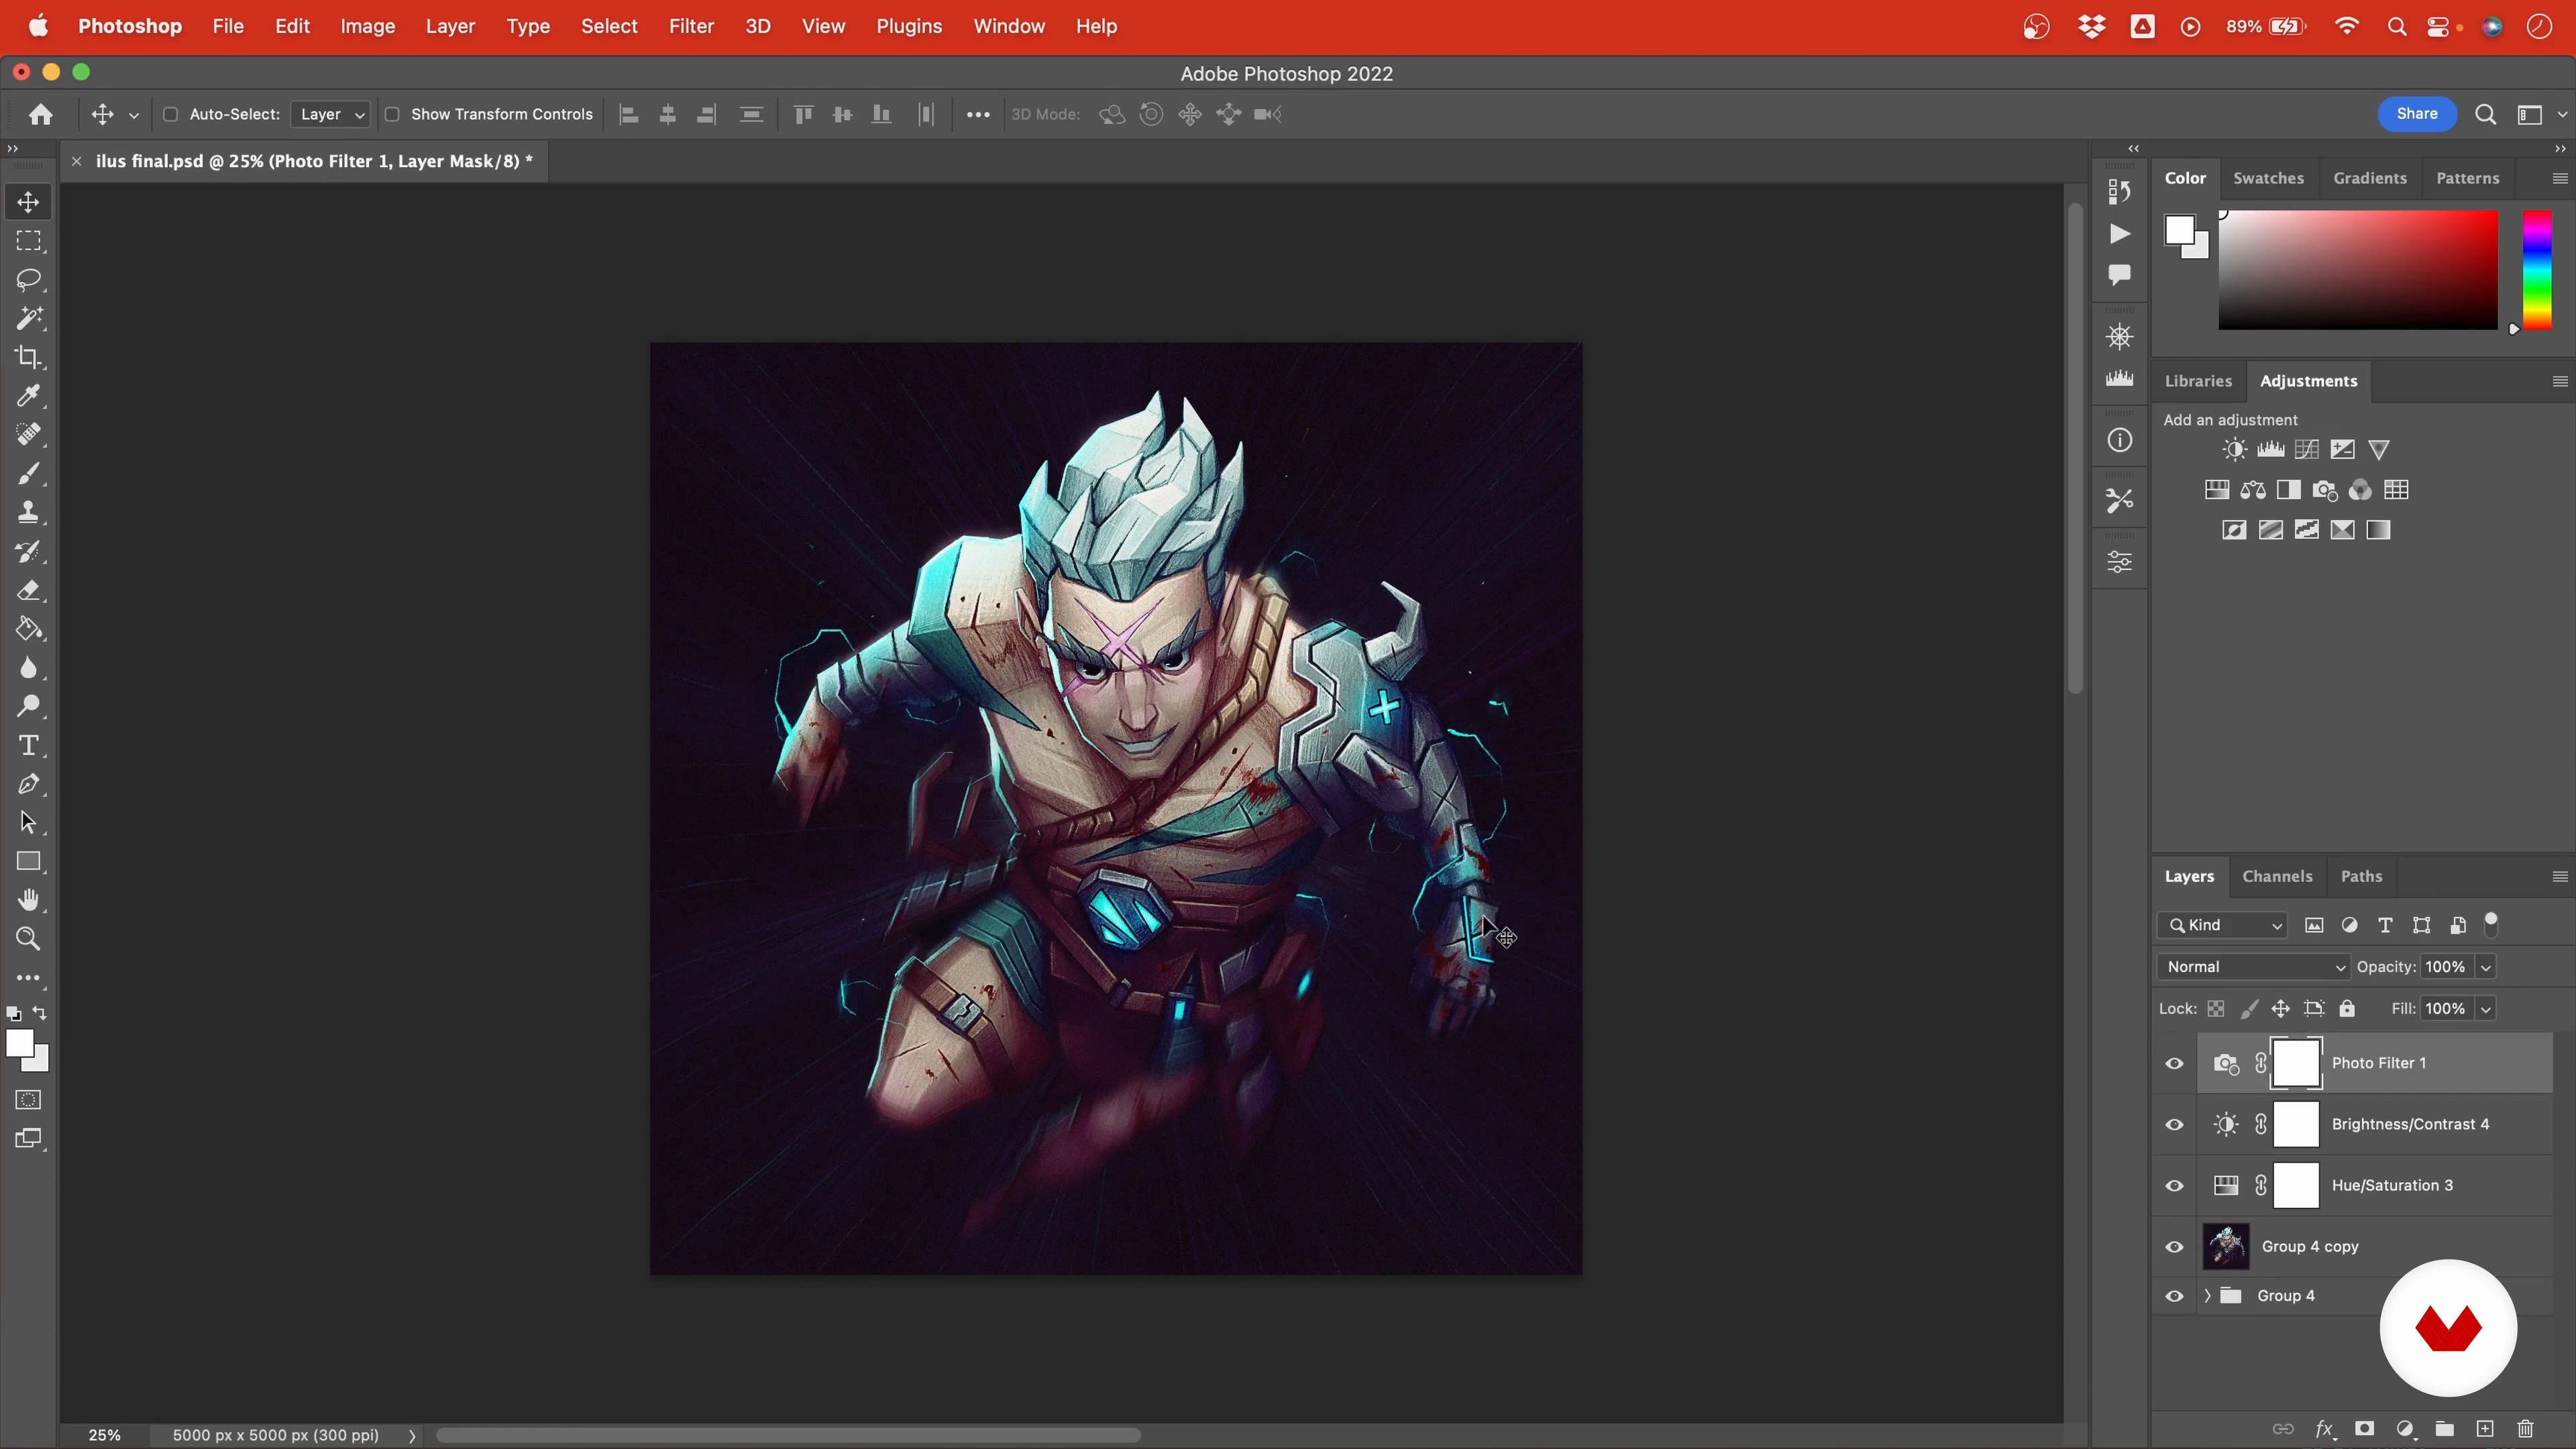Screen dimensions: 2576x1449
Task: Hide the Brightness/Contrast 4 layer
Action: click(2174, 1125)
